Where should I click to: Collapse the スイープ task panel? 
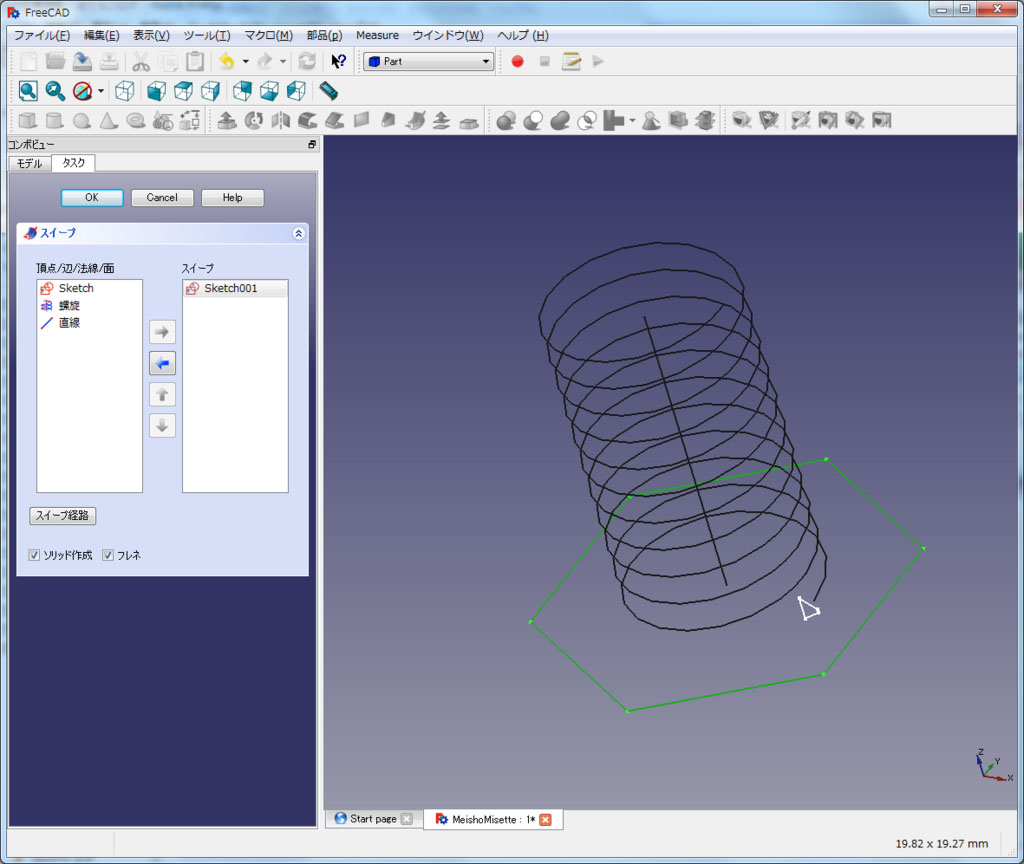tap(298, 233)
